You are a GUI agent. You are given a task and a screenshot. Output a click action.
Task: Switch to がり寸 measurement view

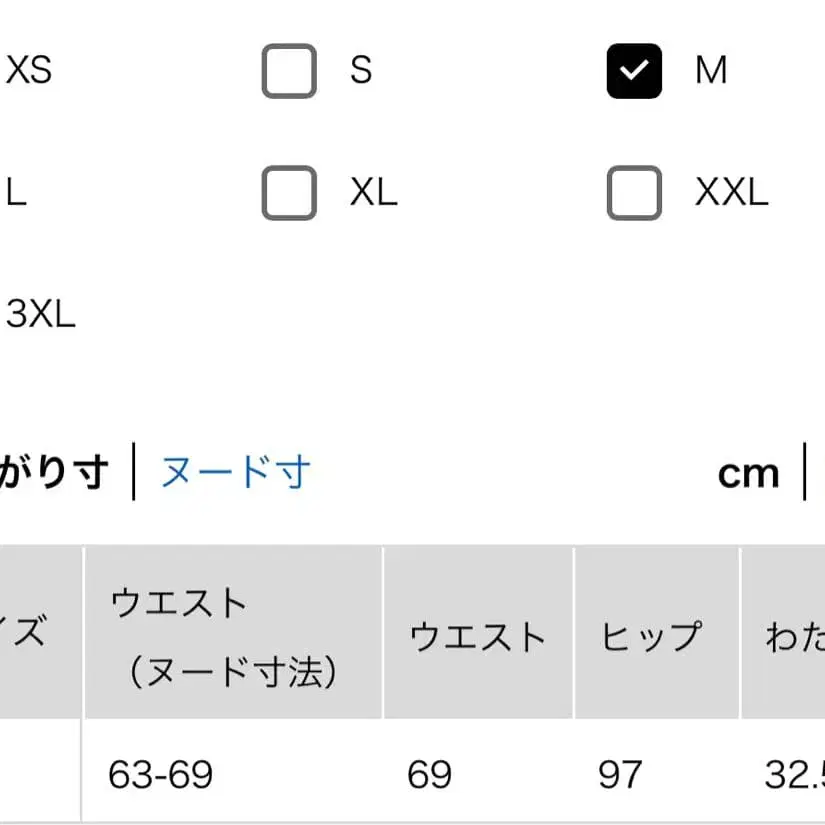[x=55, y=472]
